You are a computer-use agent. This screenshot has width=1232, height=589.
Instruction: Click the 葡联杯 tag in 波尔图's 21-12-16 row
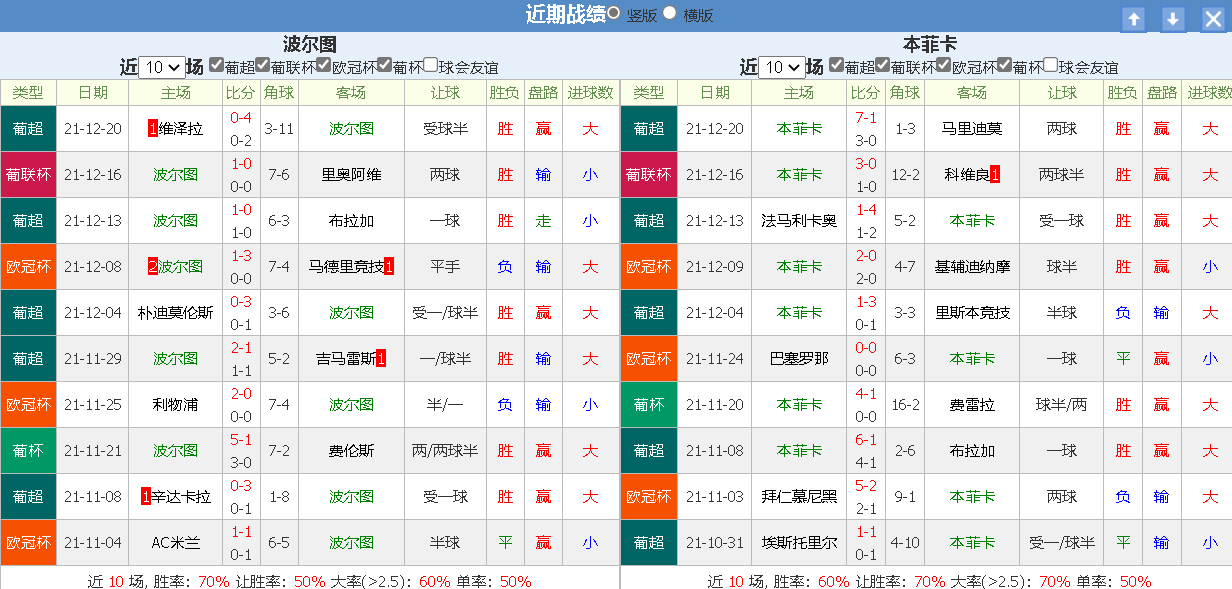[x=28, y=175]
